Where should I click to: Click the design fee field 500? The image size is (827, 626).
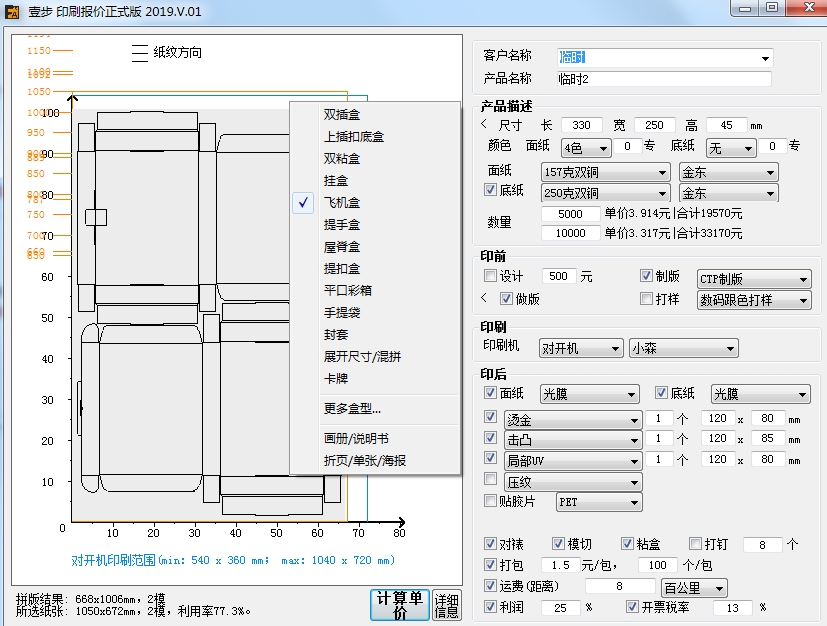pyautogui.click(x=559, y=276)
